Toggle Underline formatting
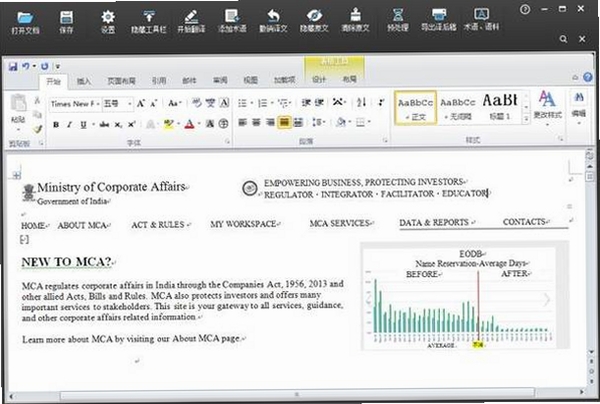This screenshot has height=404, width=600. pos(83,124)
